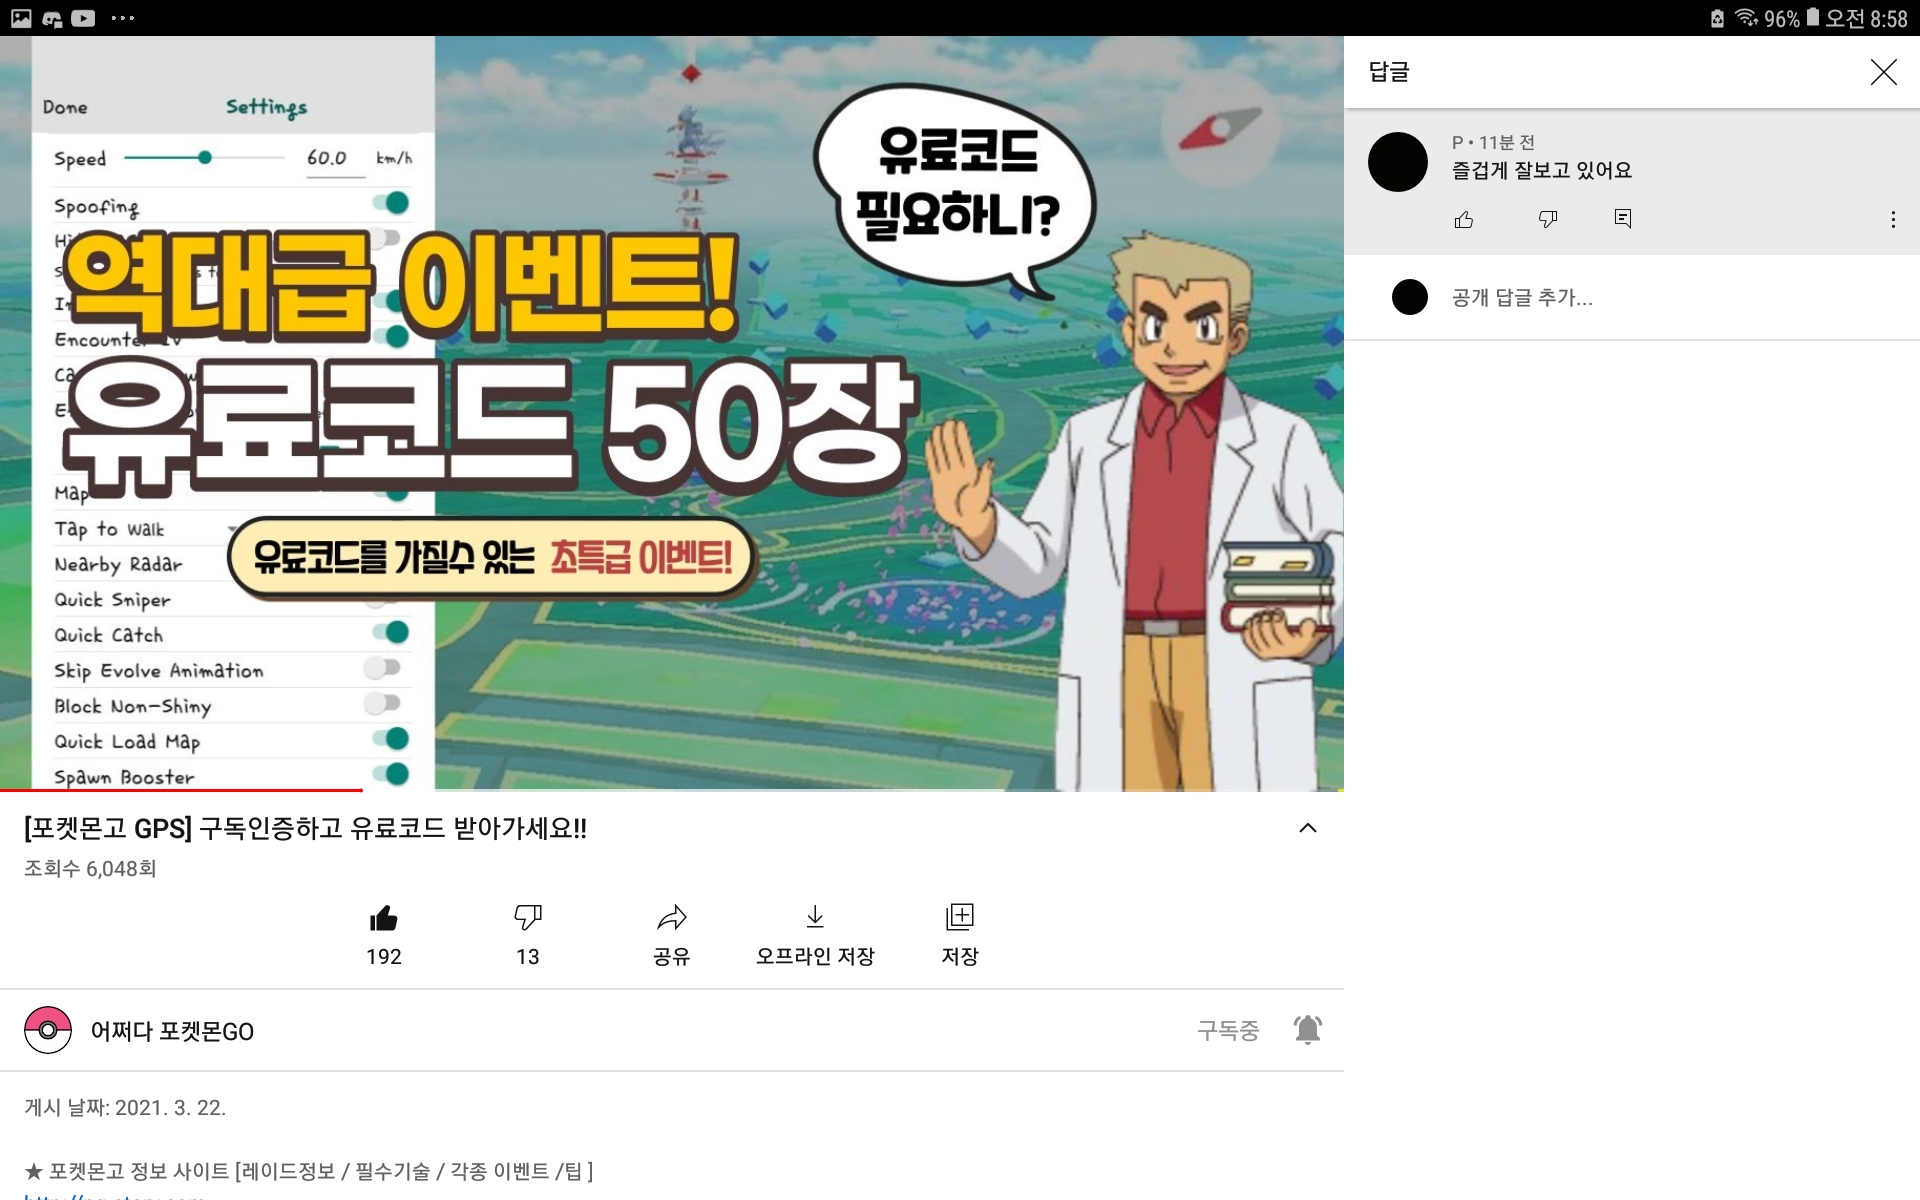Toggle the notification bell for the channel
The image size is (1920, 1200).
coord(1308,1030)
